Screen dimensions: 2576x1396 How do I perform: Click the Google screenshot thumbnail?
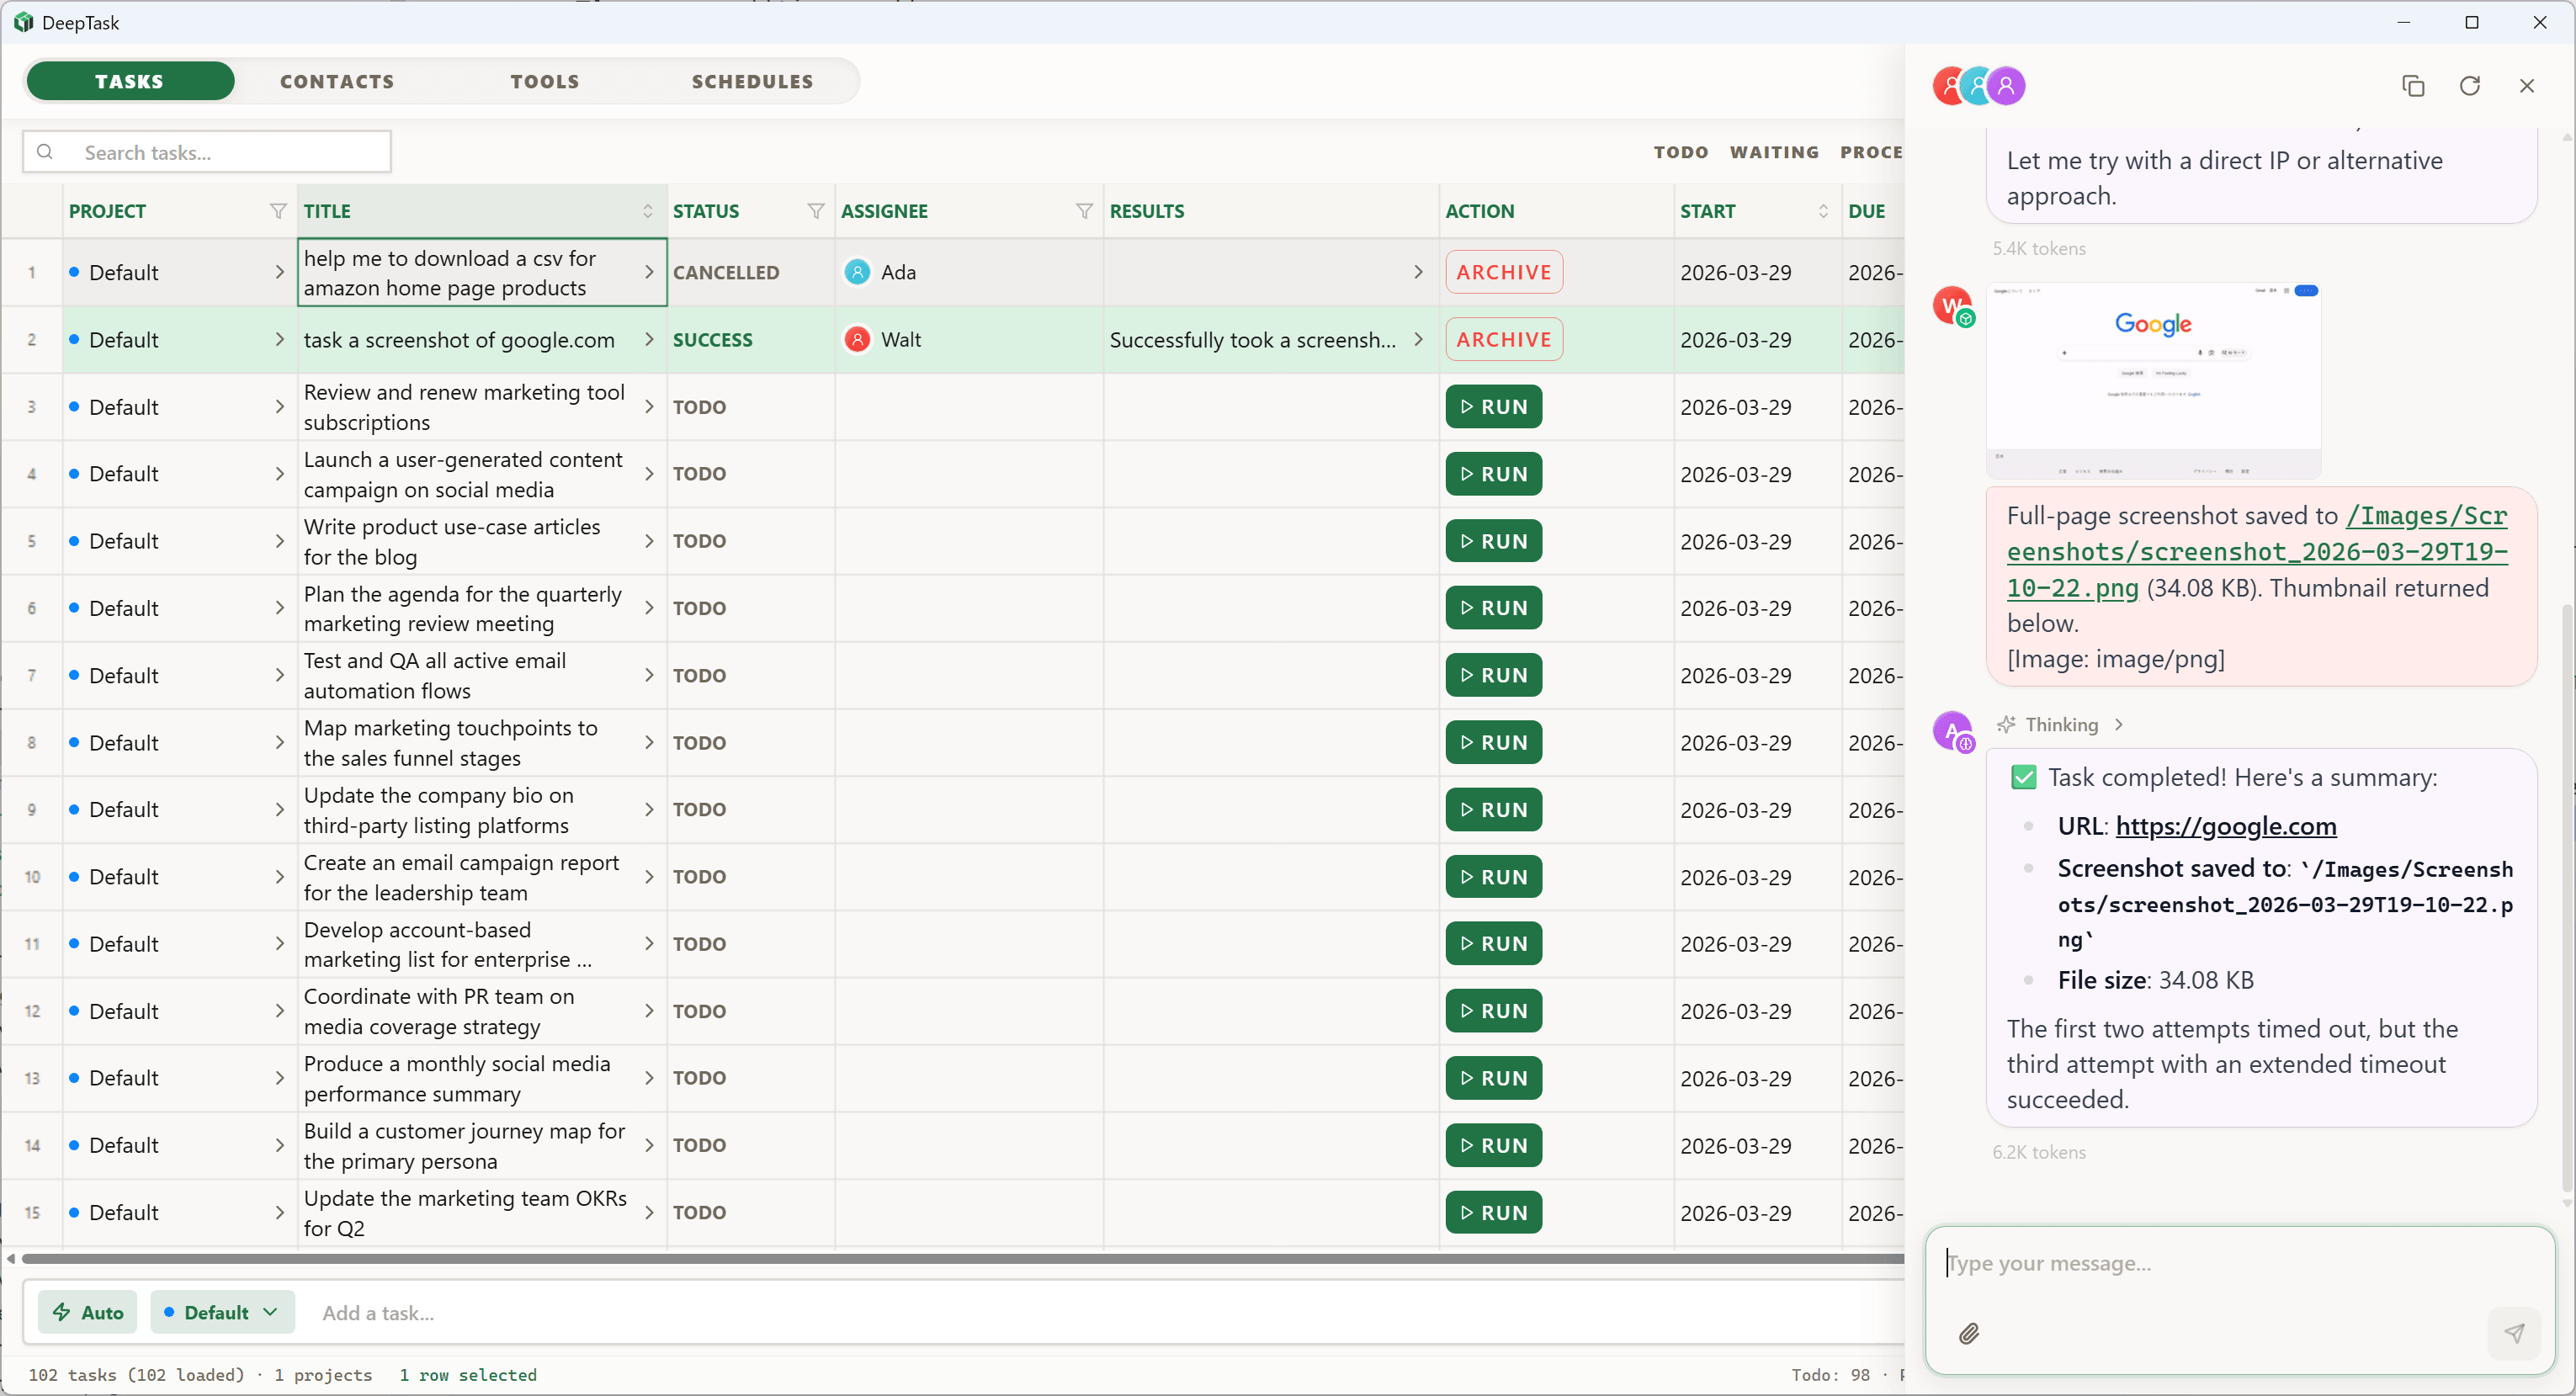(x=2153, y=380)
